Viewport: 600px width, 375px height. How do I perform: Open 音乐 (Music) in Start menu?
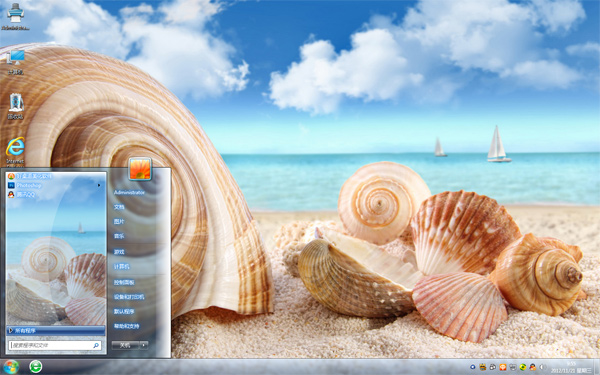pos(119,236)
